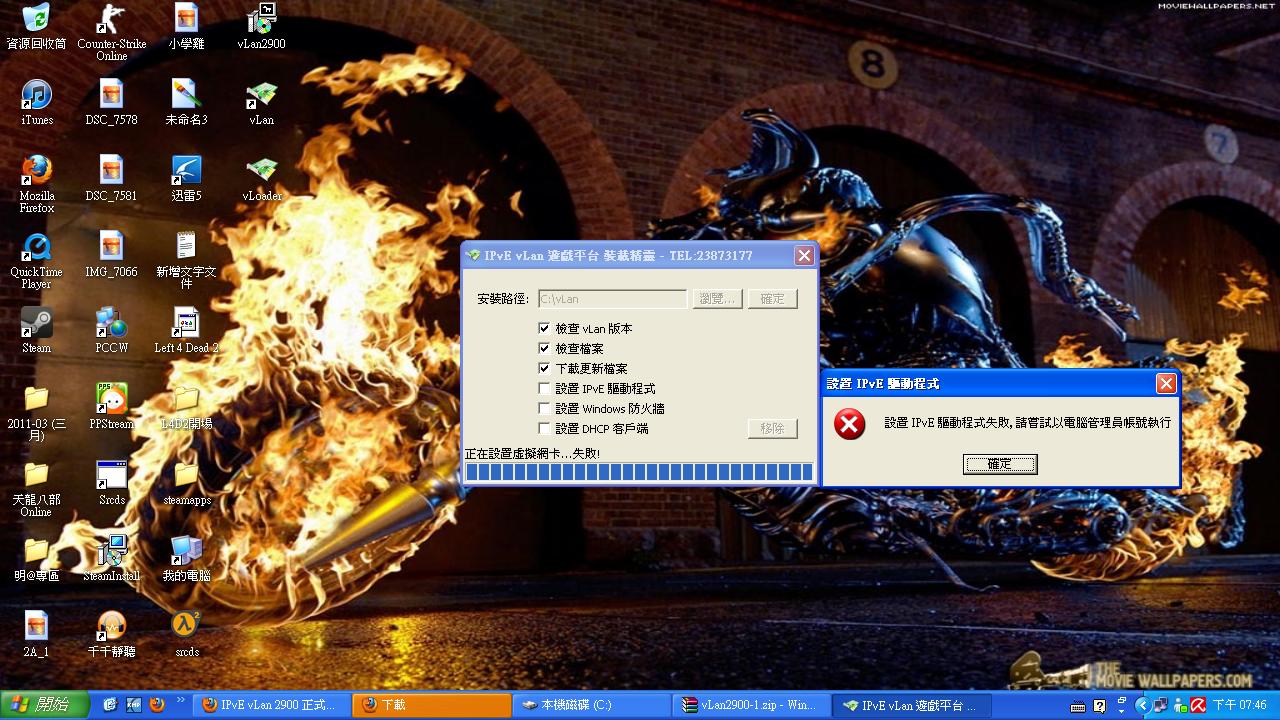Screen dimensions: 1280x720
Task: Launch Steam from the desktop
Action: point(36,330)
